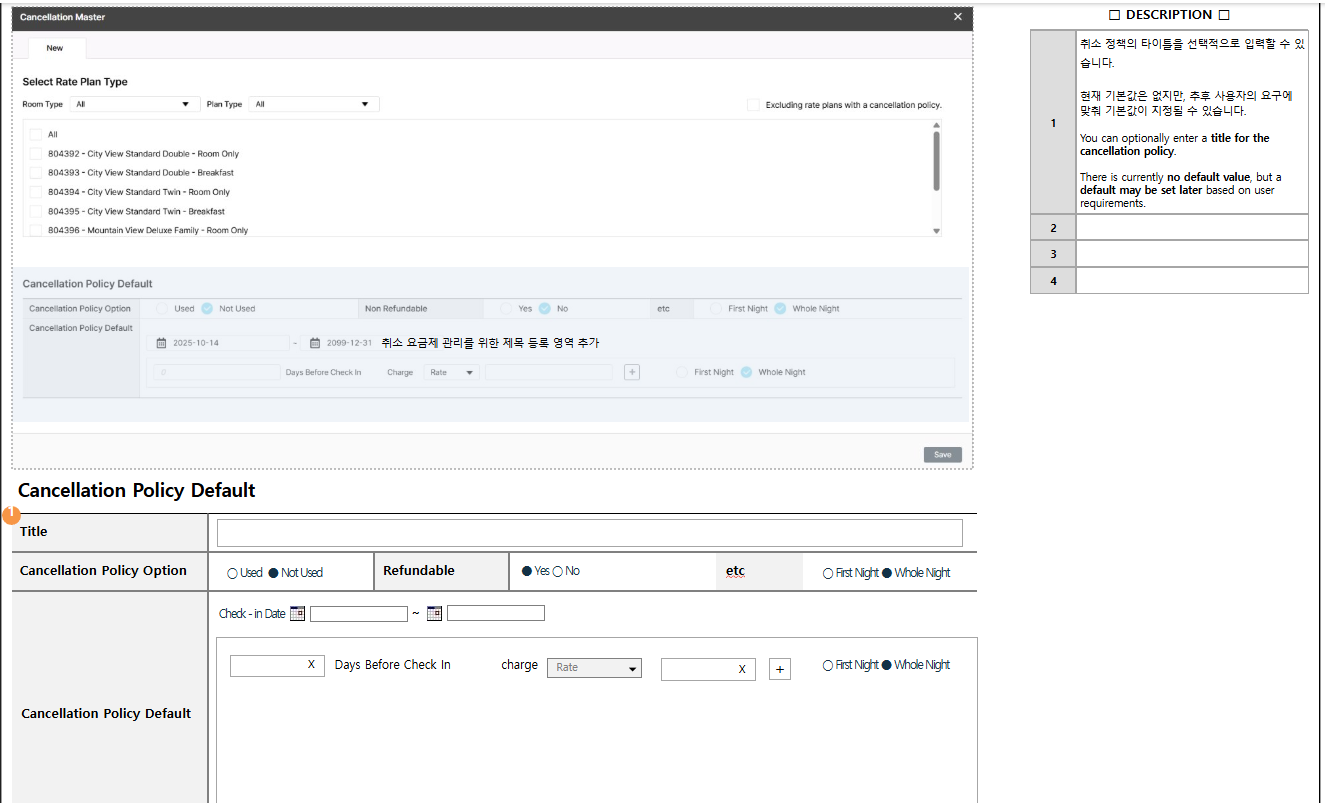Check the All rate plans checkbox

[36, 134]
